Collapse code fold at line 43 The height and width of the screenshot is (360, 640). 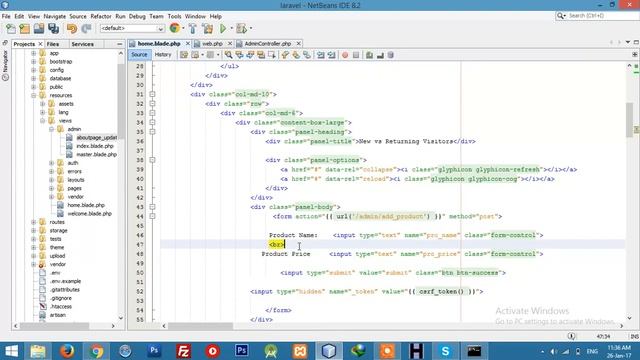152,207
